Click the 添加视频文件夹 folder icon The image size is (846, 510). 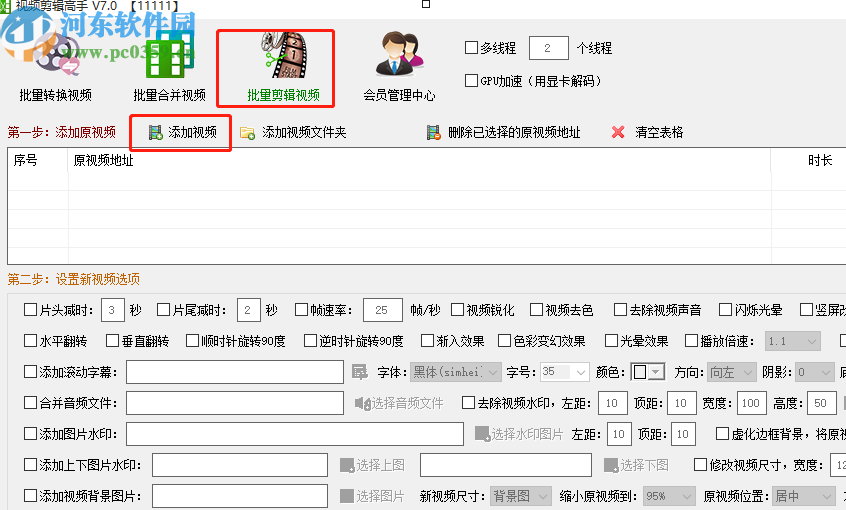pos(248,133)
